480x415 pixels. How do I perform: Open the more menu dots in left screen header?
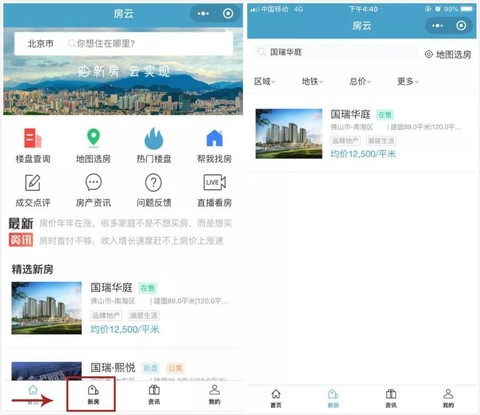click(203, 14)
